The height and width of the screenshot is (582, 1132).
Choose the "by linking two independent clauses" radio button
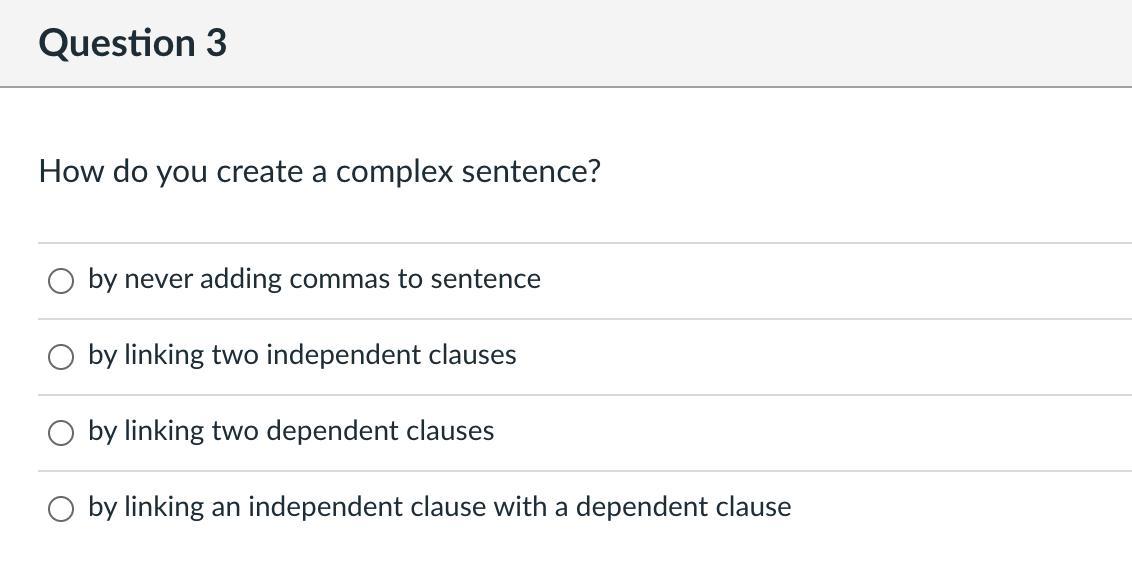(61, 357)
